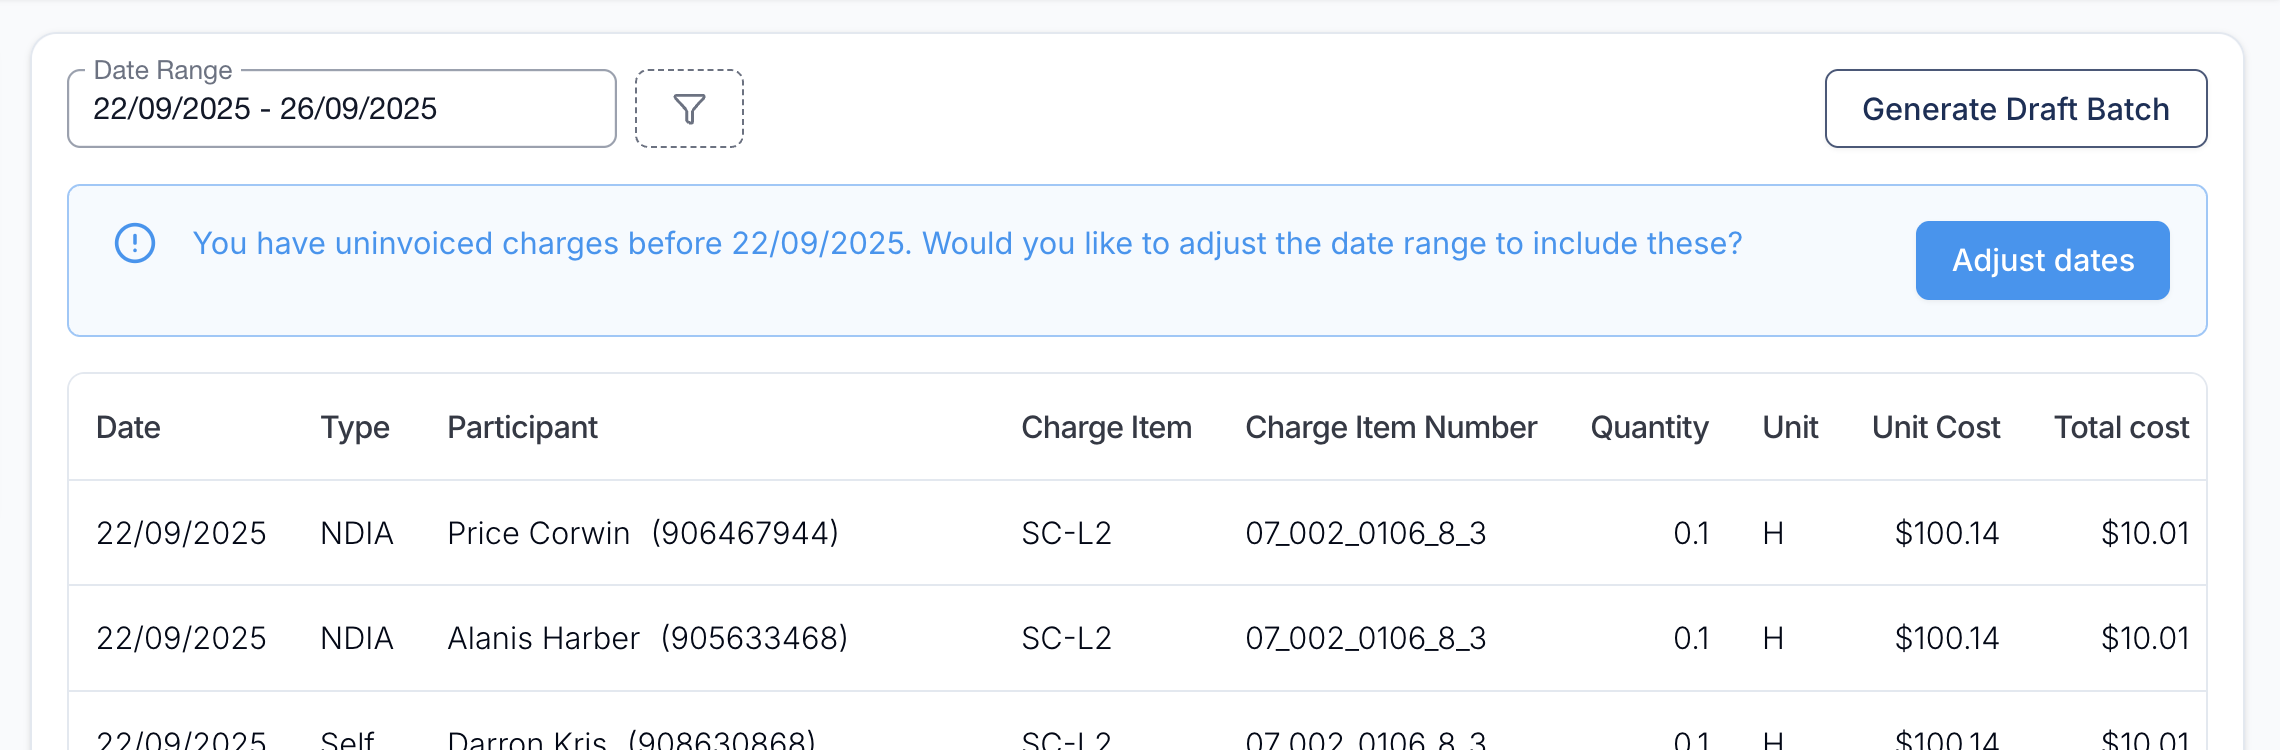Click the Charge Item column header
Screen dimensions: 2280x750
[x=1106, y=428]
